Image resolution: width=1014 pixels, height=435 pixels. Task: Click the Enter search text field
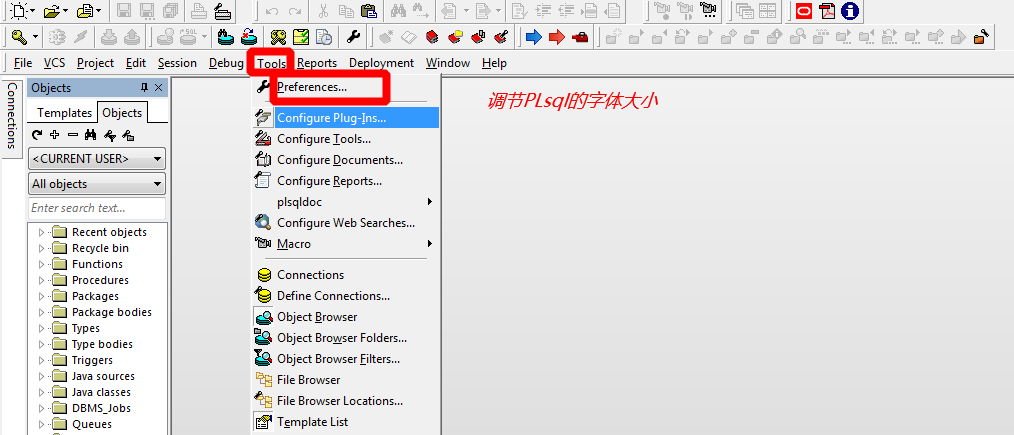coord(97,208)
